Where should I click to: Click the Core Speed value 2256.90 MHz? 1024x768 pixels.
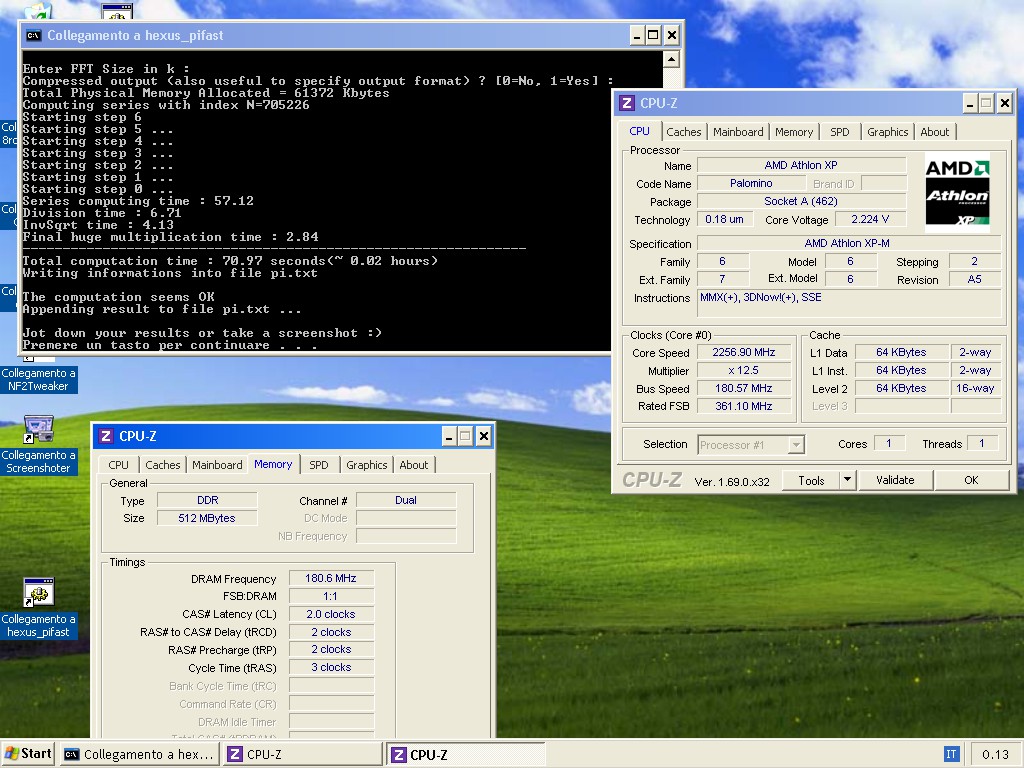pyautogui.click(x=744, y=353)
